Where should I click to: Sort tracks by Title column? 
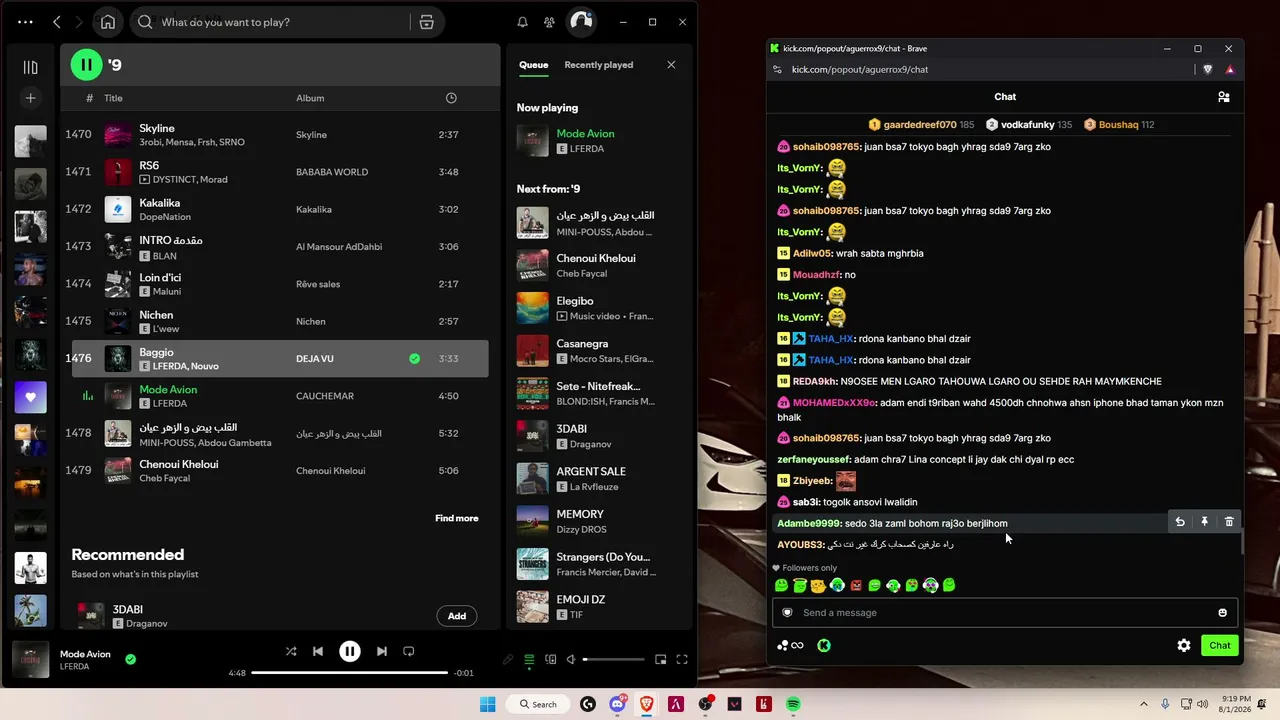point(113,98)
